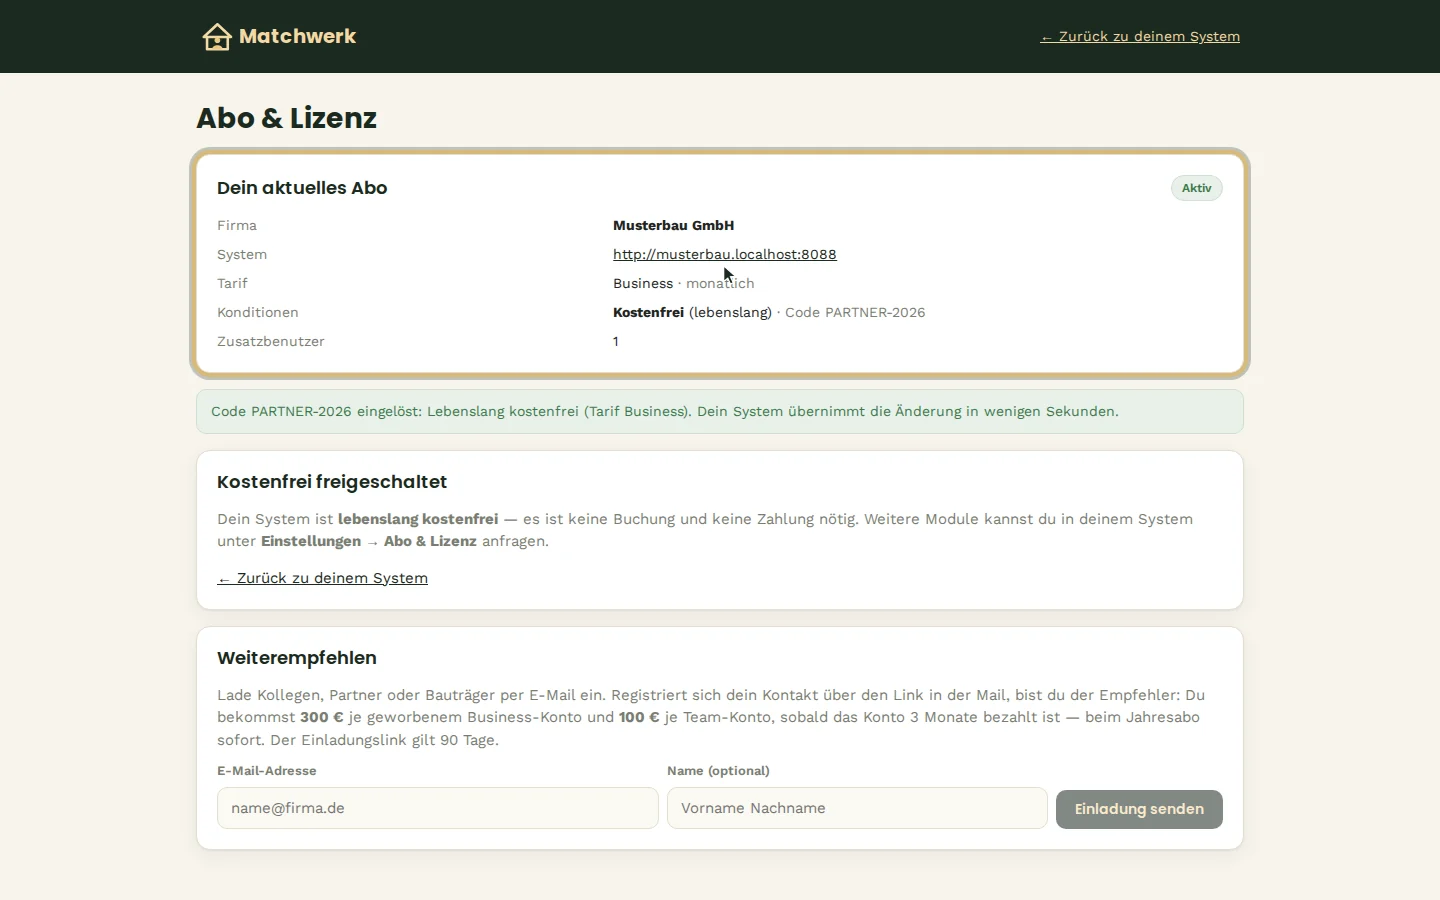Click the Matchwerk house logo icon
1440x900 pixels.
coord(217,37)
